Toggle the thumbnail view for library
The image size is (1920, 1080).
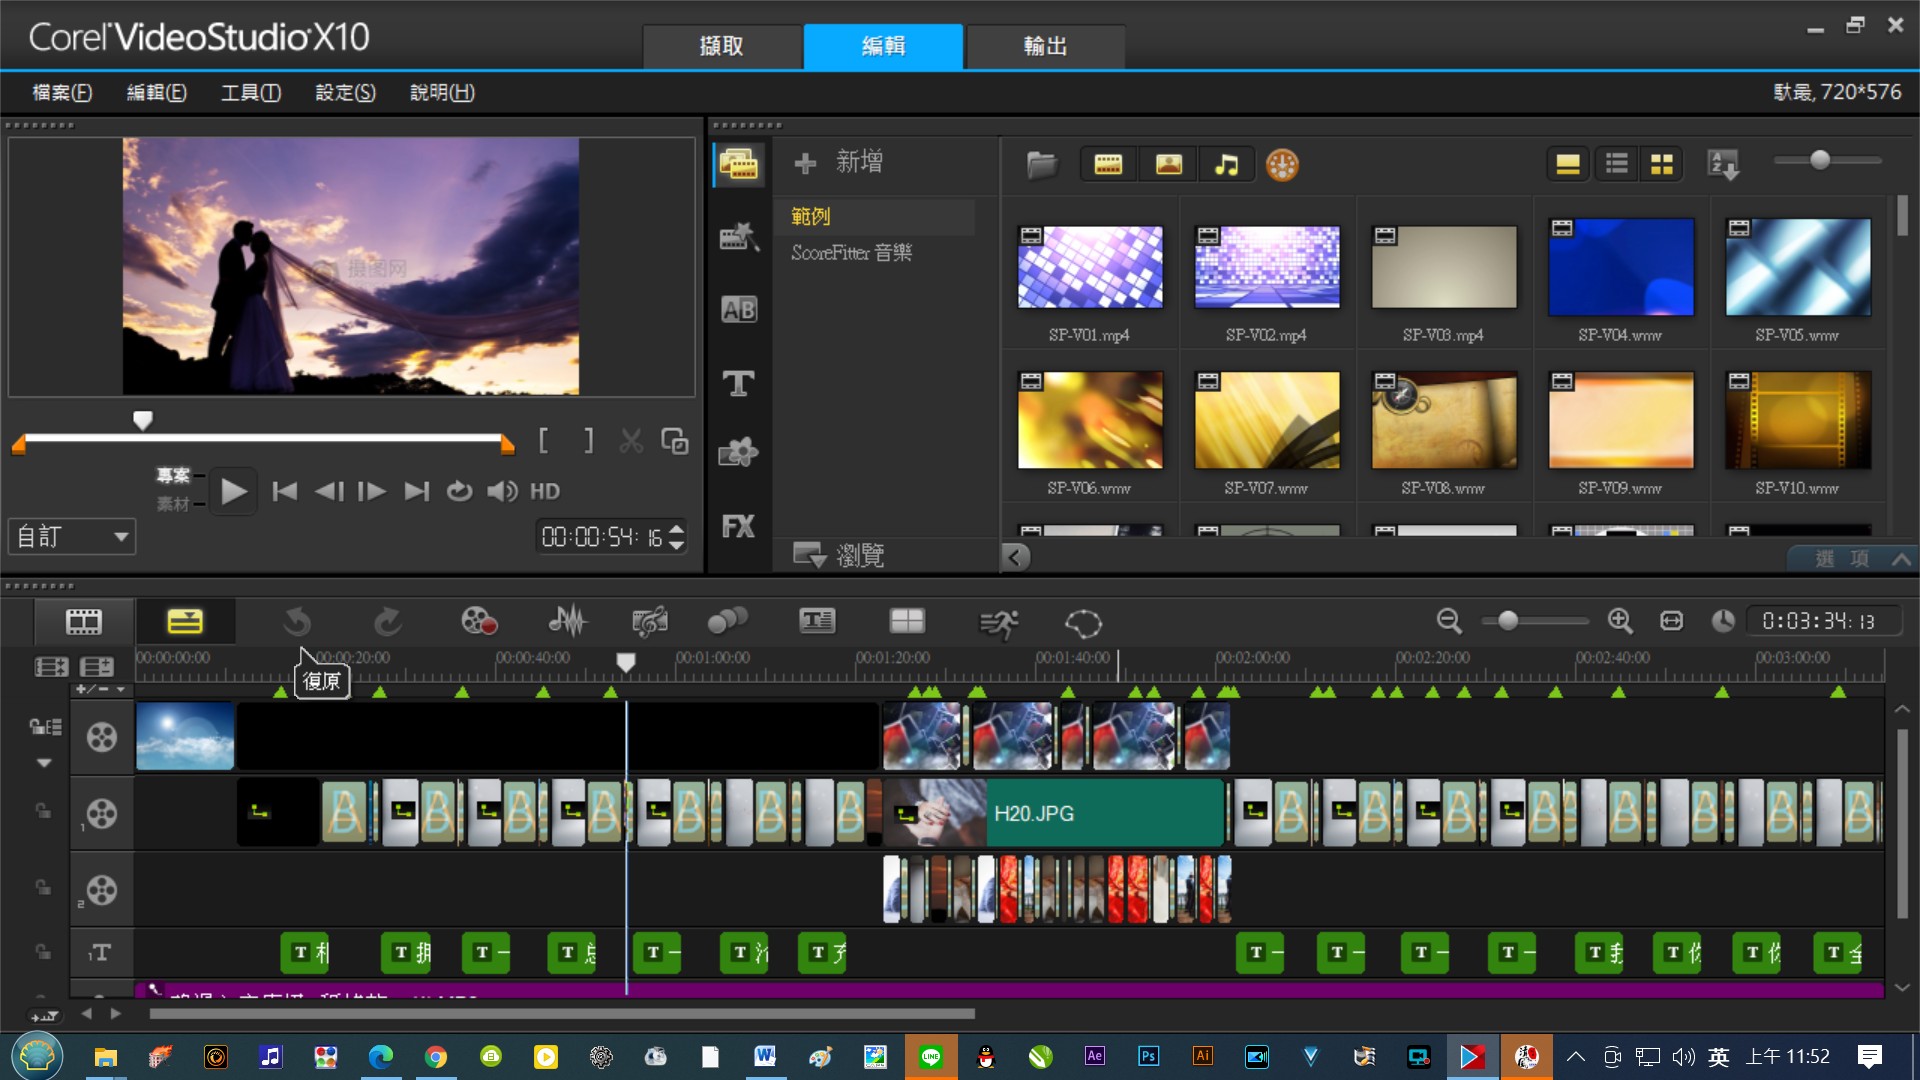(x=1662, y=164)
